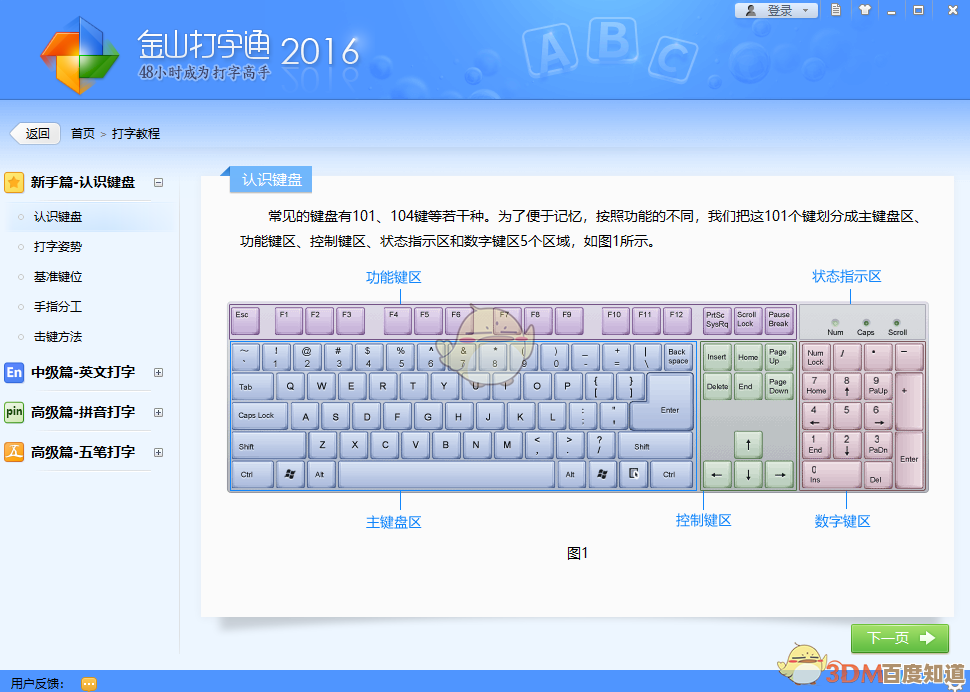Screen dimensions: 970x692
Task: Collapse the 新手篇-认识键盘 section
Action: tap(157, 182)
